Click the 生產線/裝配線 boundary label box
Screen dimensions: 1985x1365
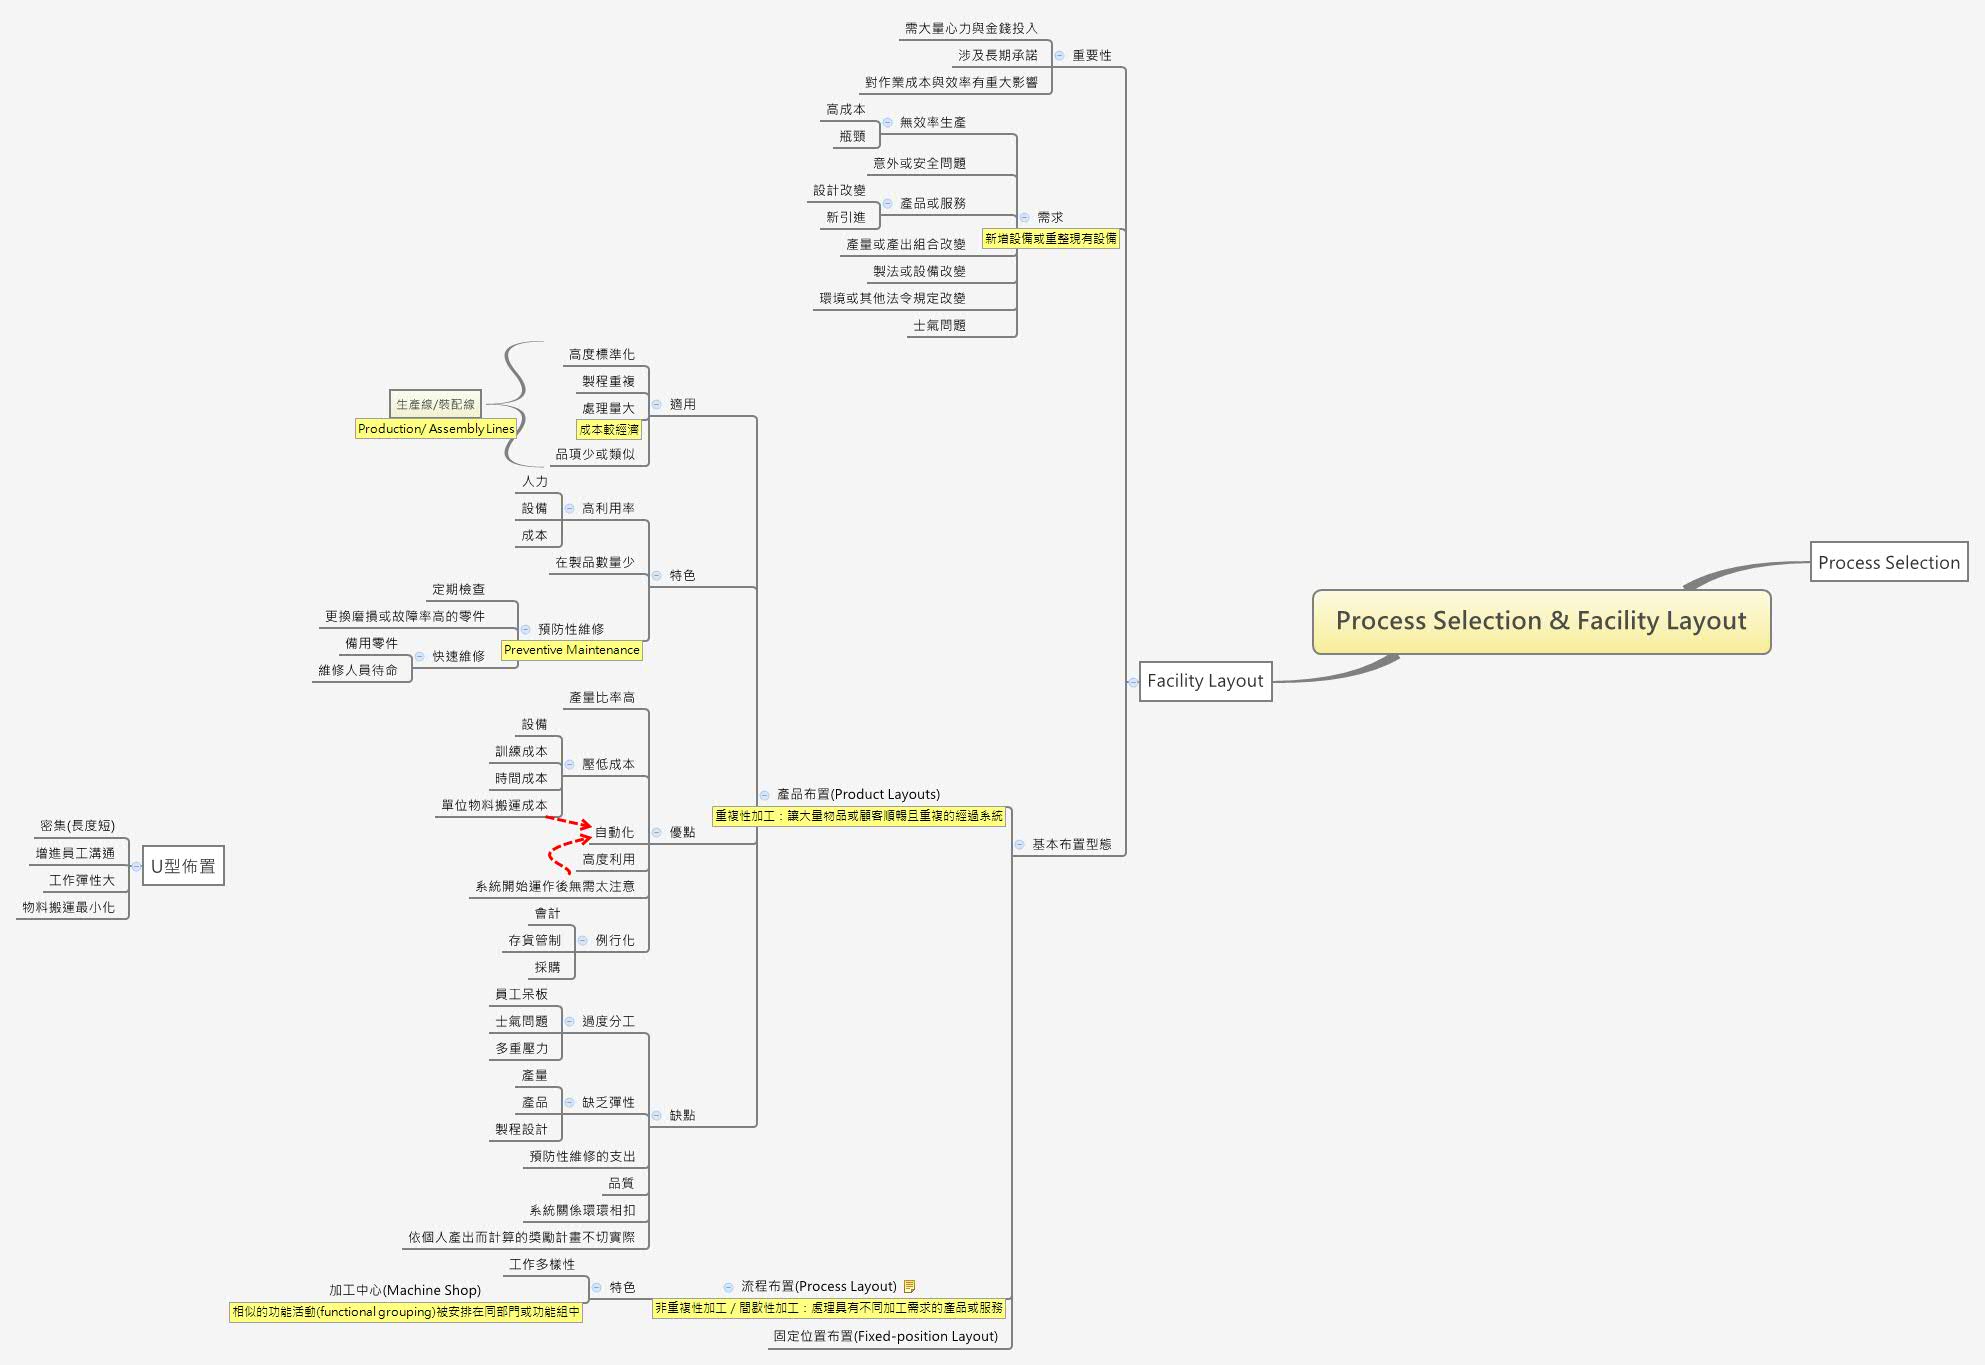tap(435, 404)
